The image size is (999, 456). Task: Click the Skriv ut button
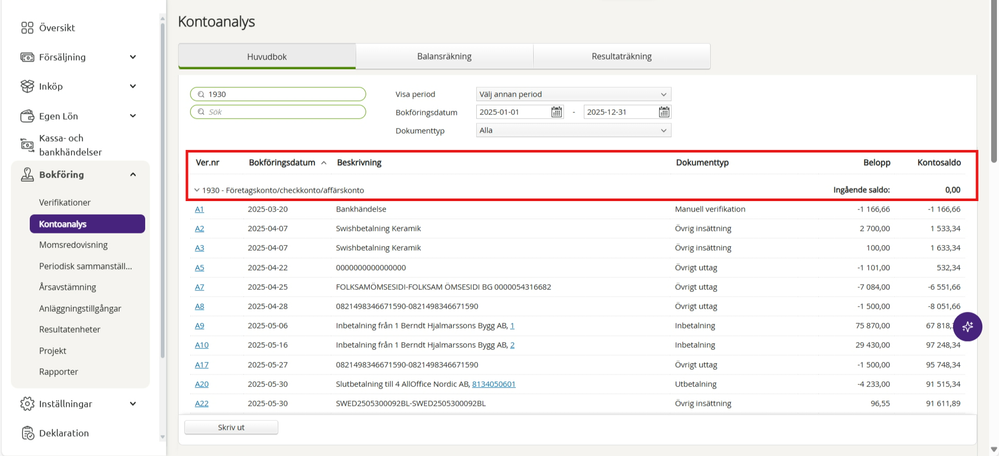[231, 427]
